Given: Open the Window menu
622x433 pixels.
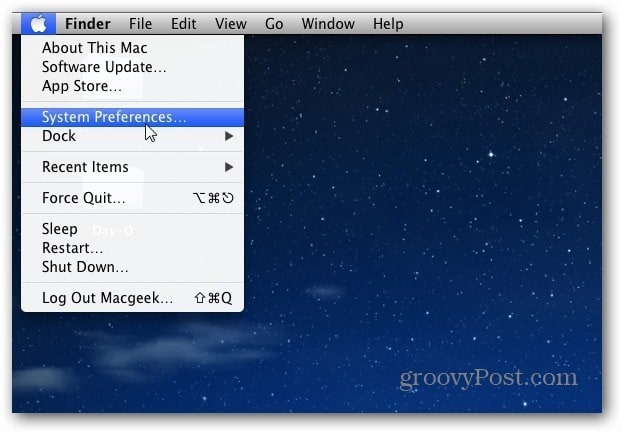Looking at the screenshot, I should [328, 24].
